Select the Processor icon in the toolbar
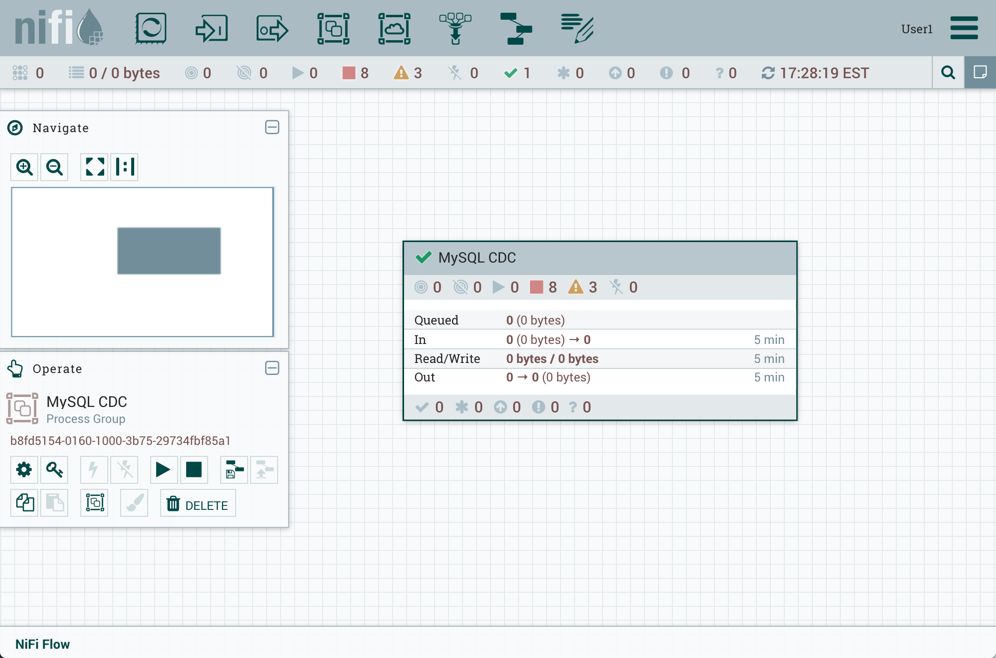Viewport: 996px width, 658px height. point(151,28)
